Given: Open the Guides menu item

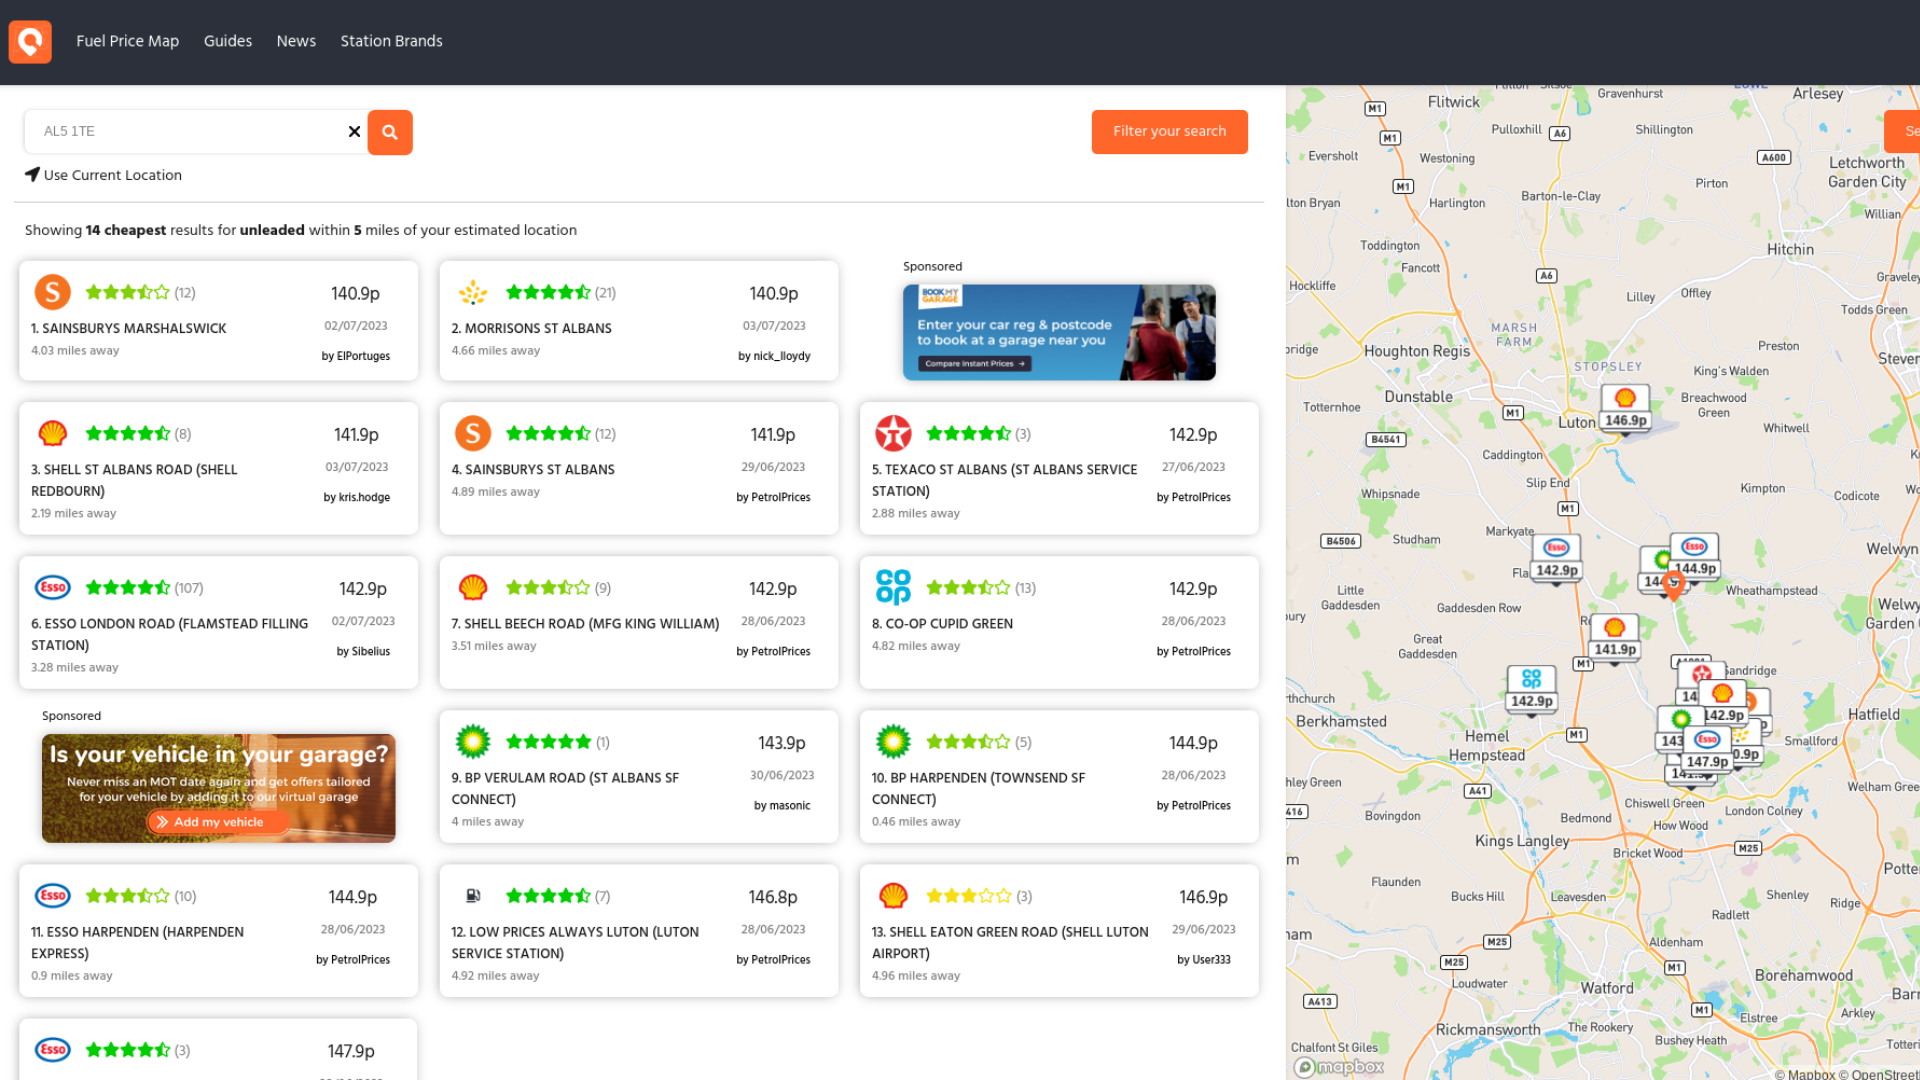Looking at the screenshot, I should (x=228, y=41).
